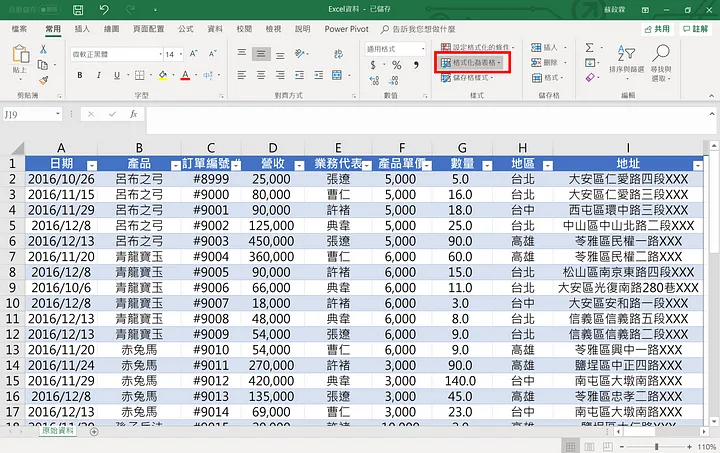Switch to the 插入 ribbon tab
The width and height of the screenshot is (720, 453).
(x=82, y=29)
